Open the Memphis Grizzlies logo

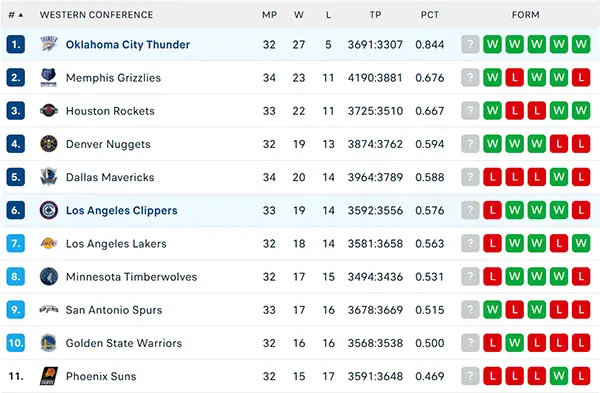[x=49, y=78]
